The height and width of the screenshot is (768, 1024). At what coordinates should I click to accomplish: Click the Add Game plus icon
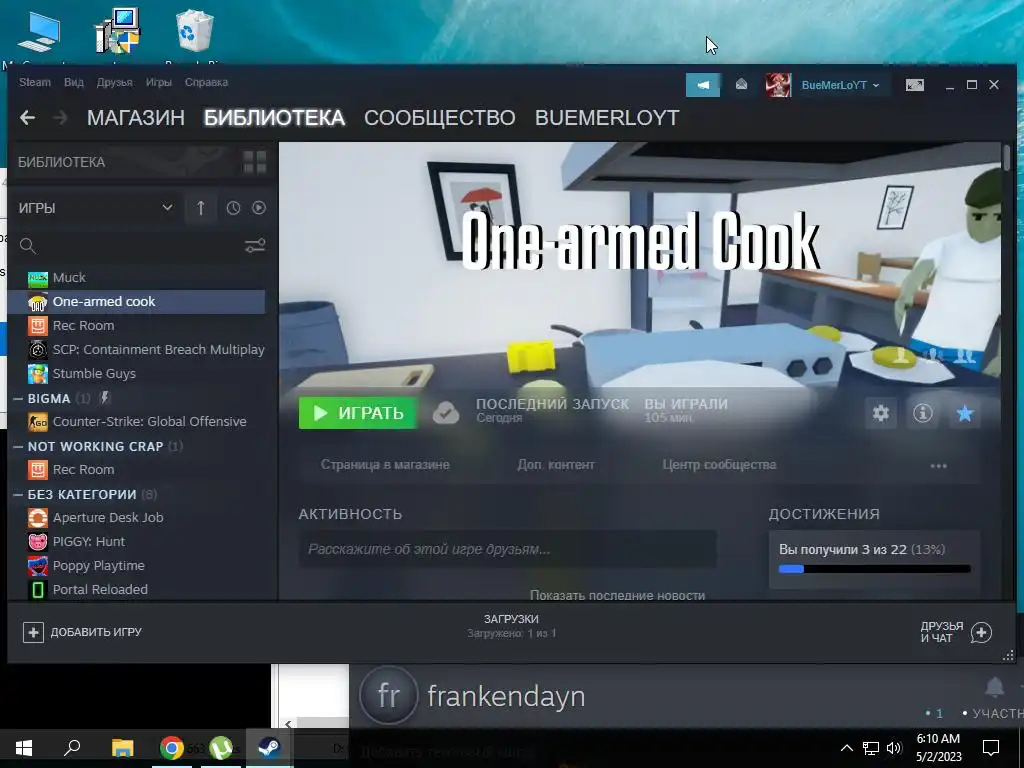click(x=33, y=632)
